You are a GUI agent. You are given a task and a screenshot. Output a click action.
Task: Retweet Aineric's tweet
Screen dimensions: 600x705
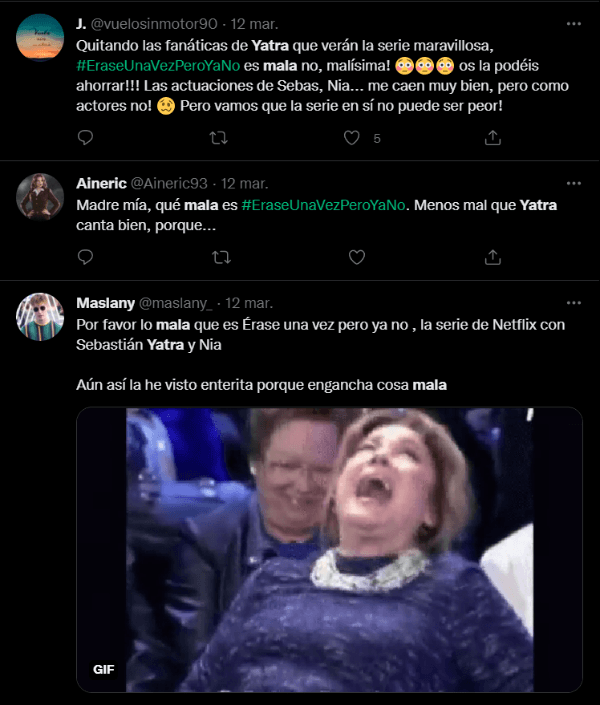point(221,257)
